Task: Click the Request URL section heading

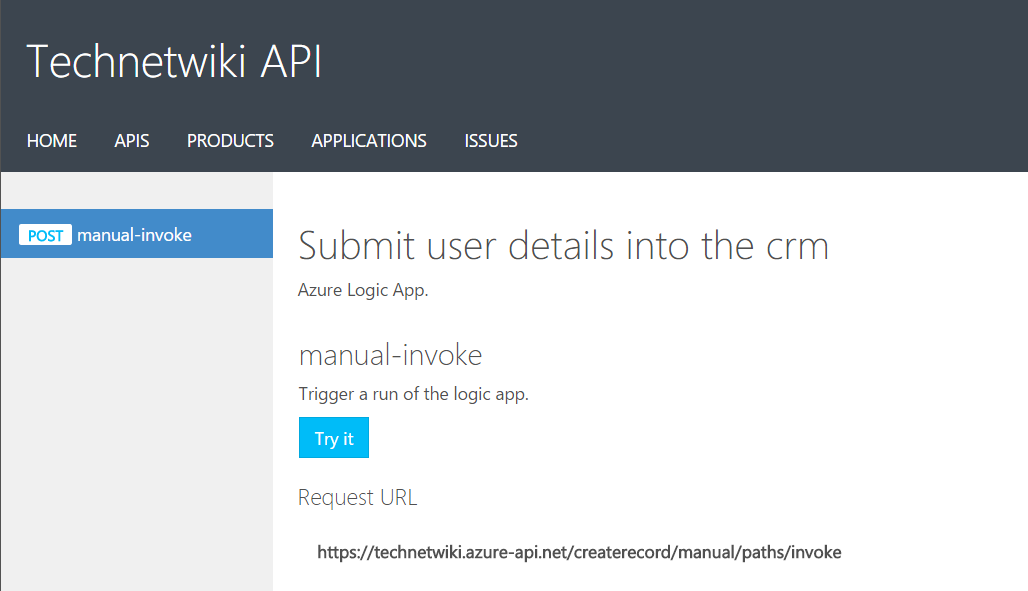Action: [x=357, y=497]
